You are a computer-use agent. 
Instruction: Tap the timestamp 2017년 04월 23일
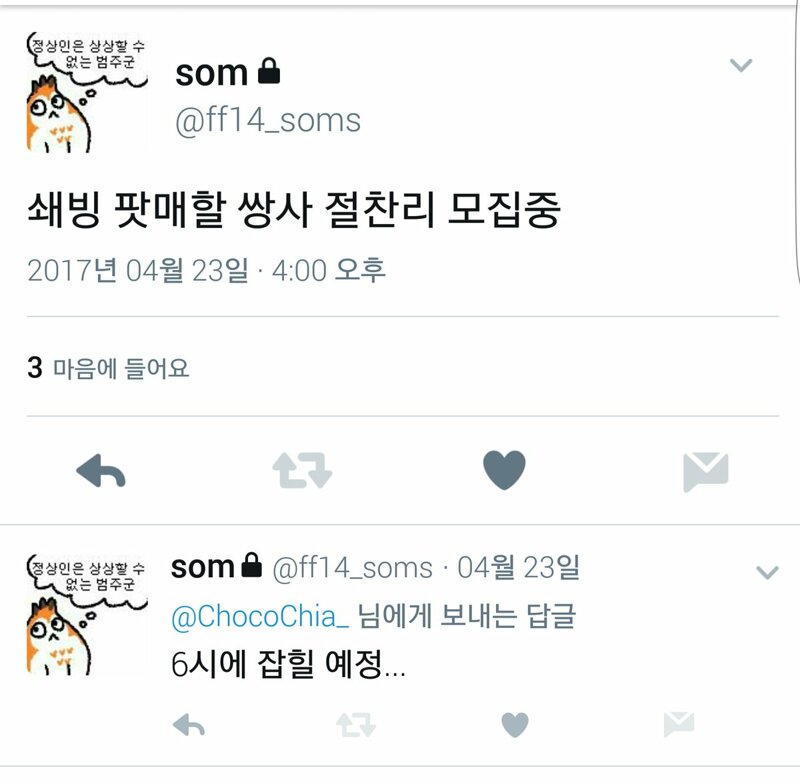[x=138, y=270]
